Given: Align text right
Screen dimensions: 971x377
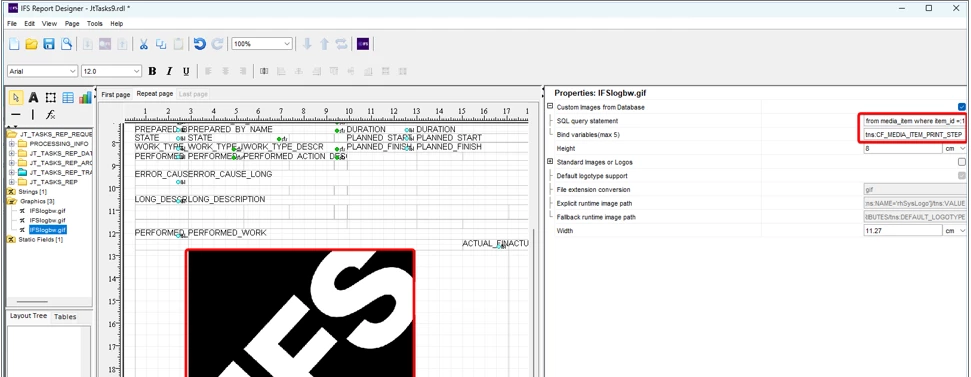Looking at the screenshot, I should coord(243,71).
